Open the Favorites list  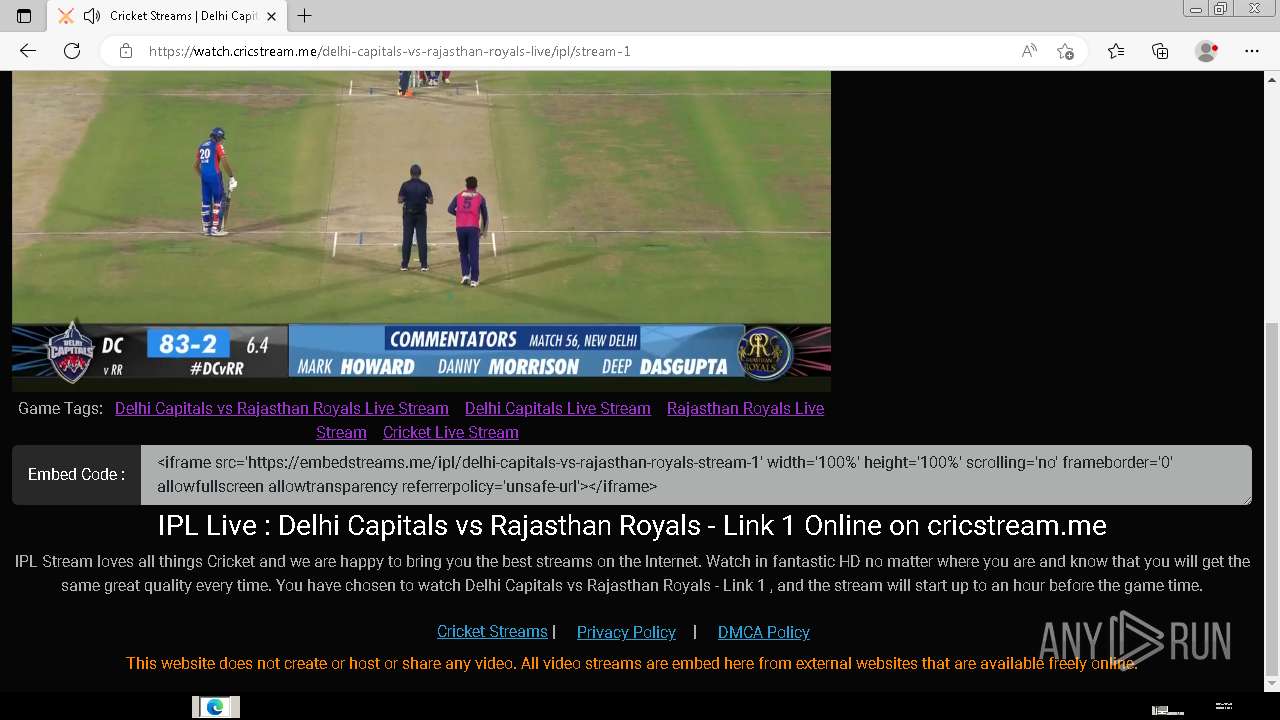point(1116,51)
